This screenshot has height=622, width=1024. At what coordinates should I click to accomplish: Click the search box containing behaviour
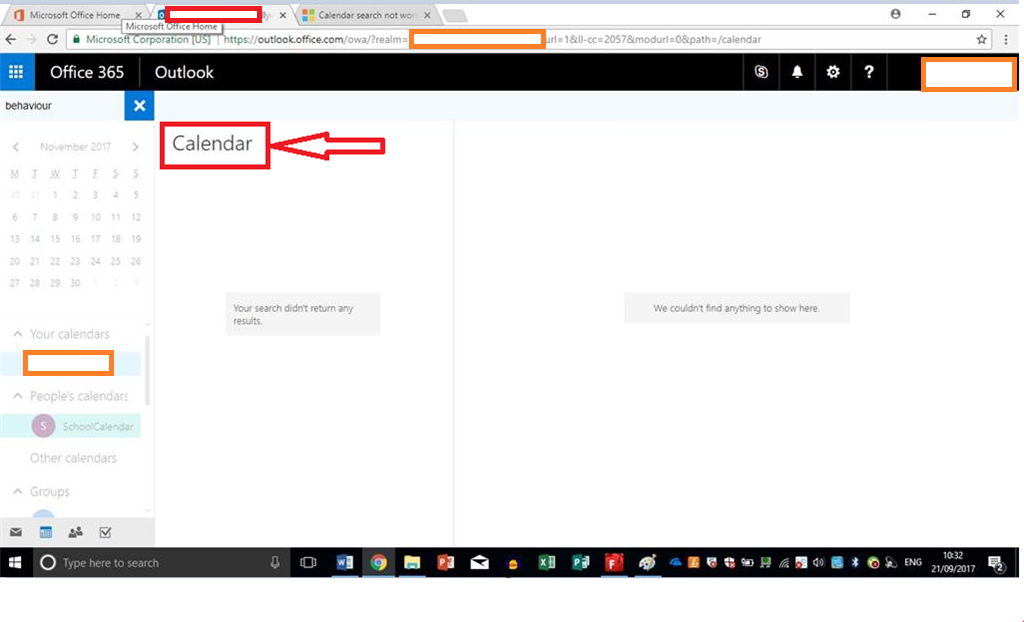62,106
